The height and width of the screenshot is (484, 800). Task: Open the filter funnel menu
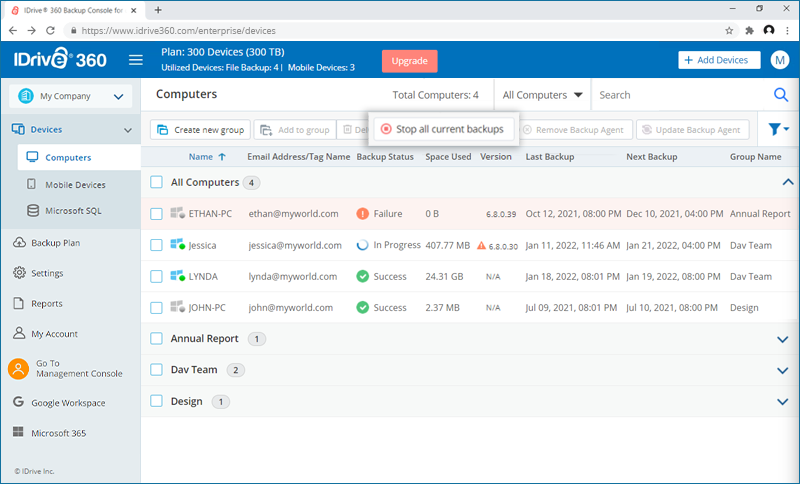(779, 130)
